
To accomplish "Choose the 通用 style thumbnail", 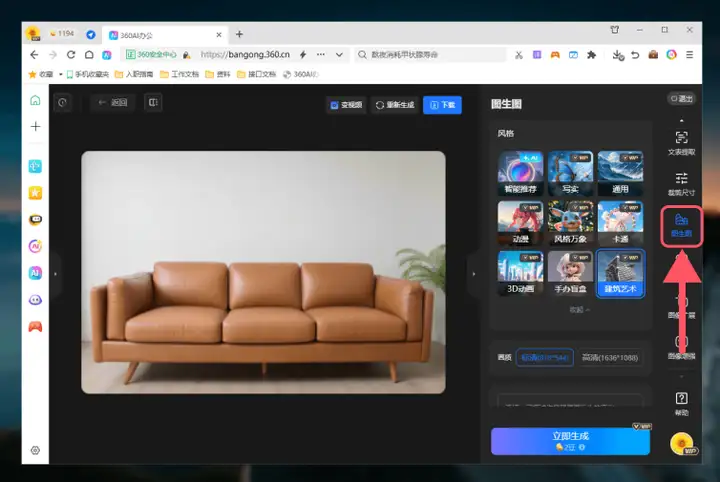I will [620, 173].
